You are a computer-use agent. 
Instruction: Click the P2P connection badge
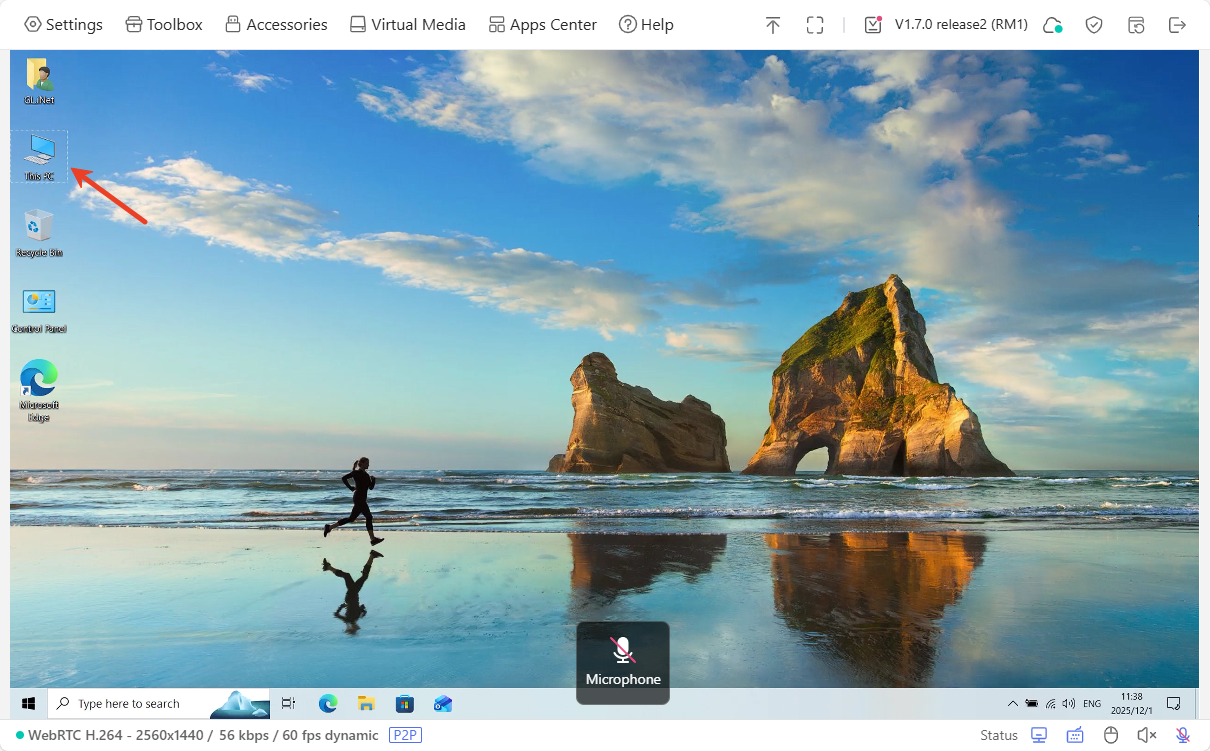click(404, 735)
